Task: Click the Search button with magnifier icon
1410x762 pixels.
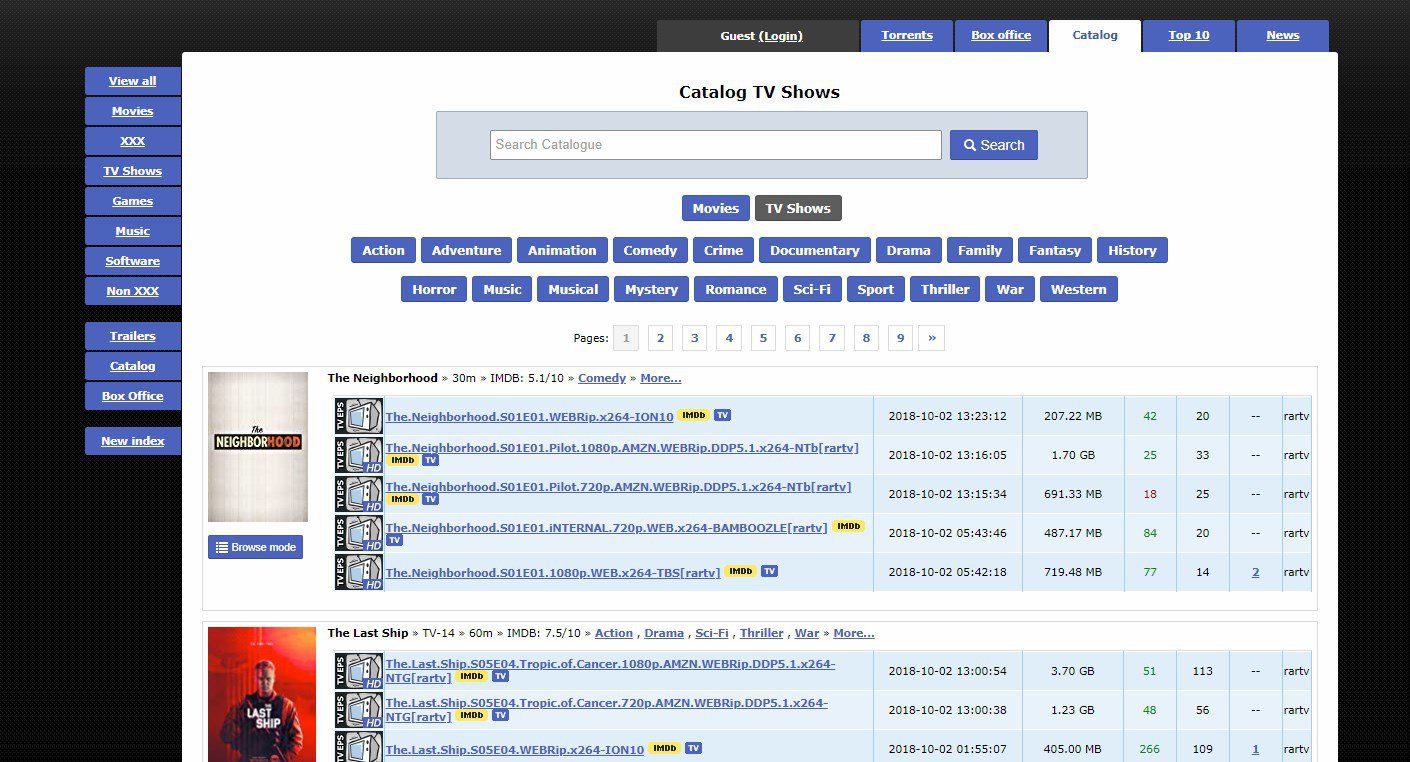Action: [x=994, y=145]
